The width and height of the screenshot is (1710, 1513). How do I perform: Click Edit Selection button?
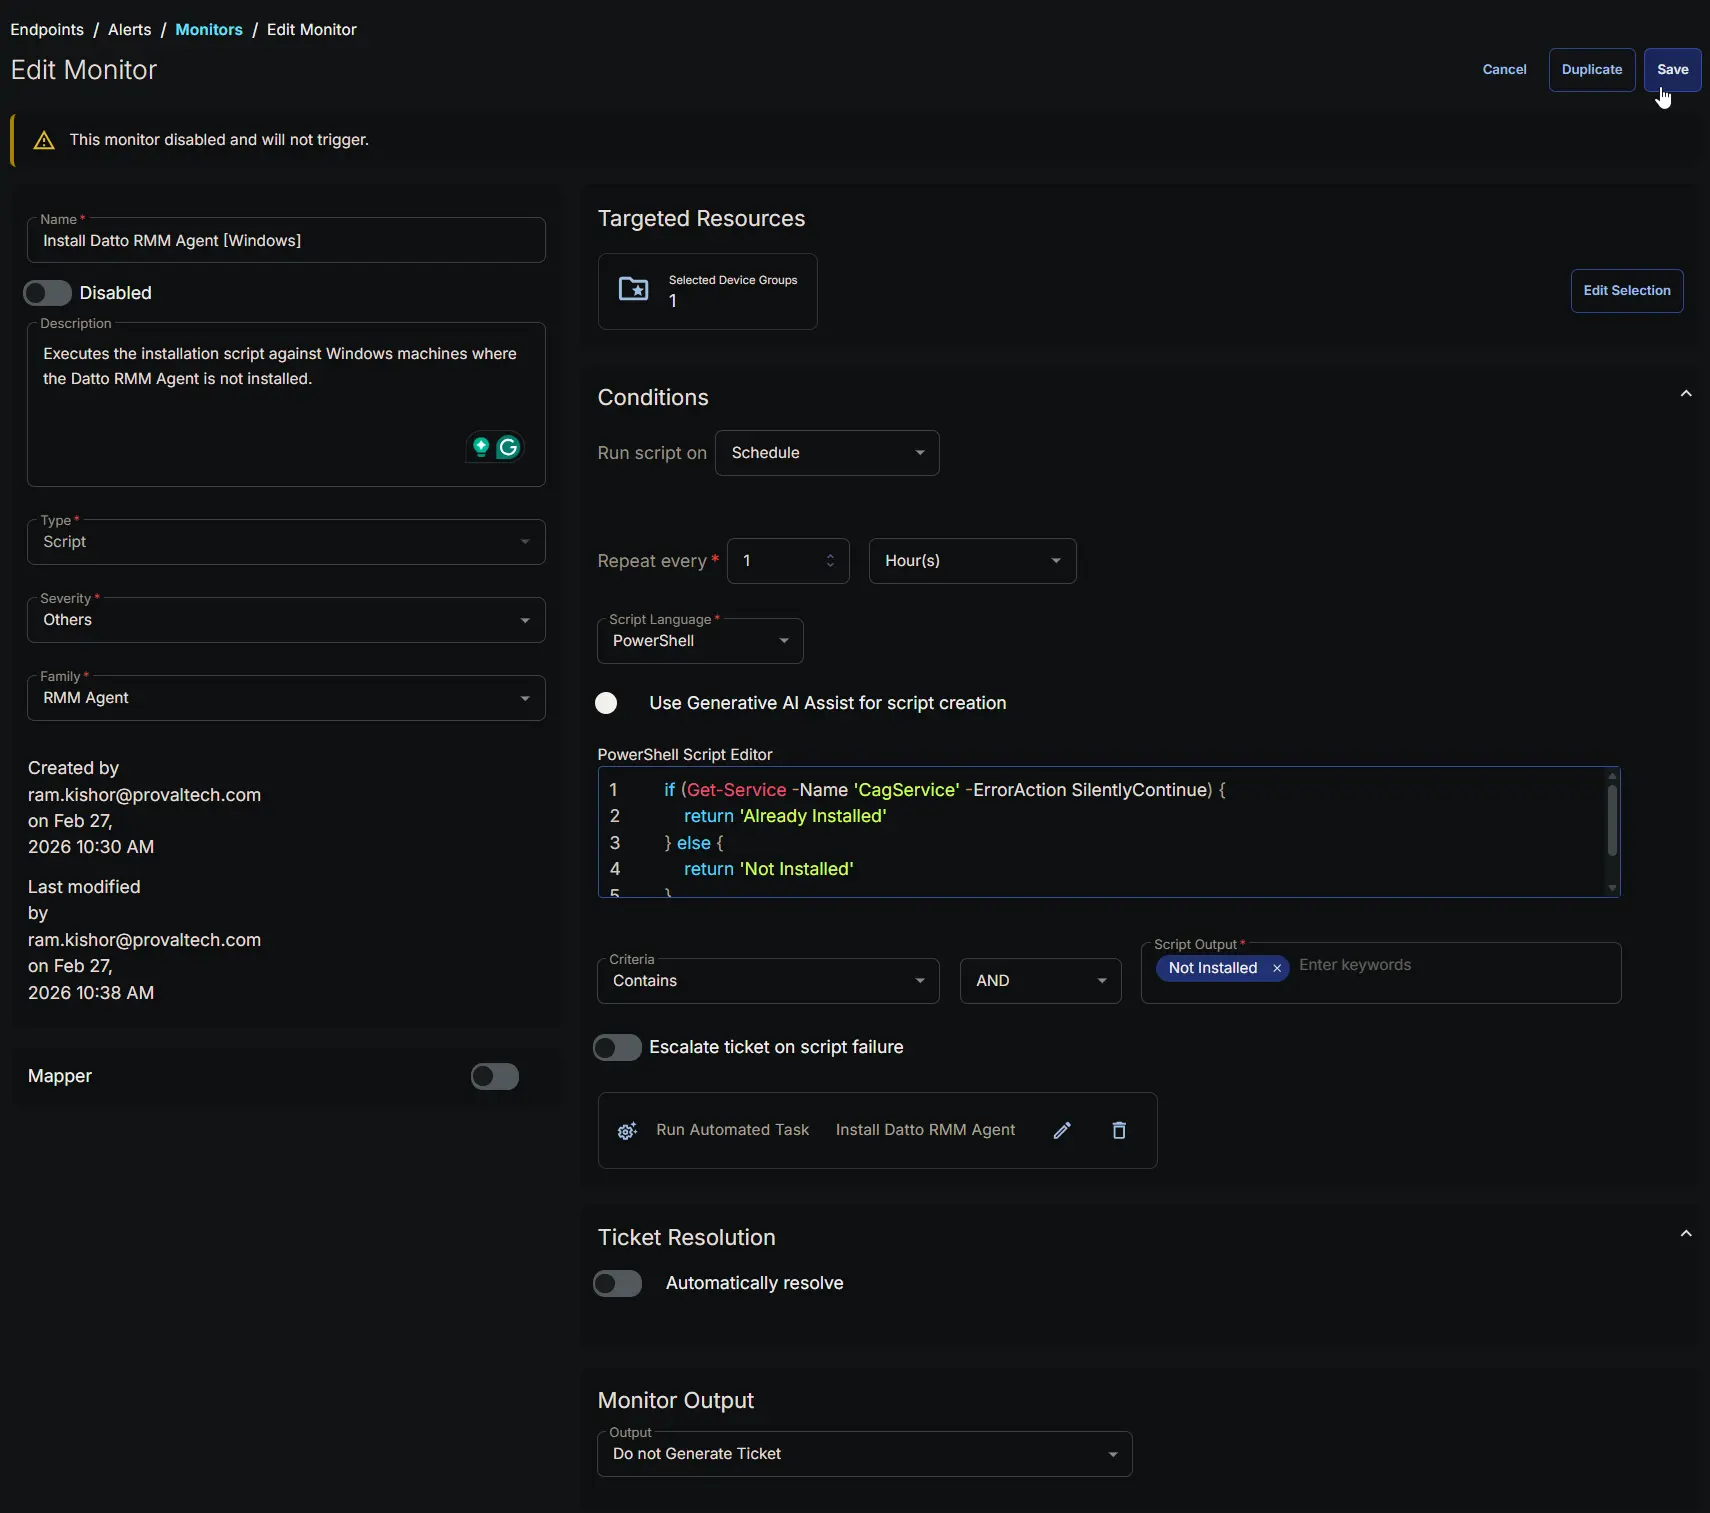1627,291
